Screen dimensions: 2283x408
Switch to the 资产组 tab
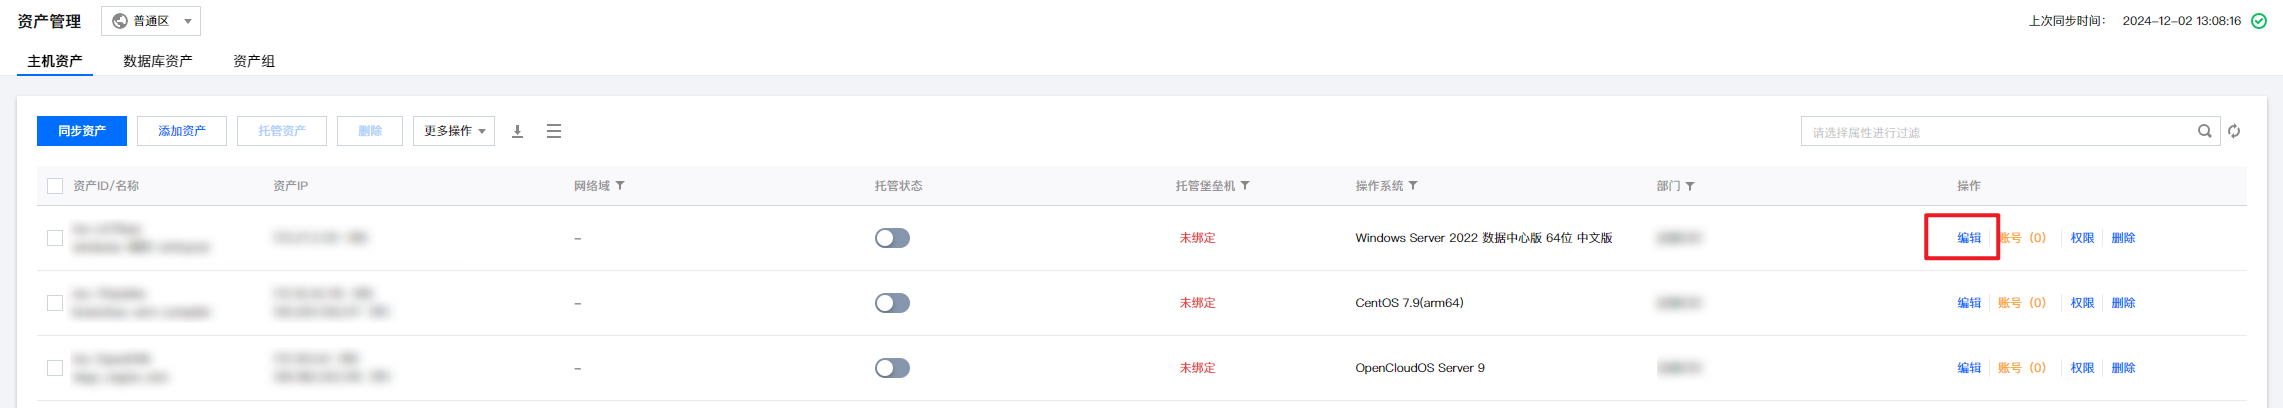[254, 61]
